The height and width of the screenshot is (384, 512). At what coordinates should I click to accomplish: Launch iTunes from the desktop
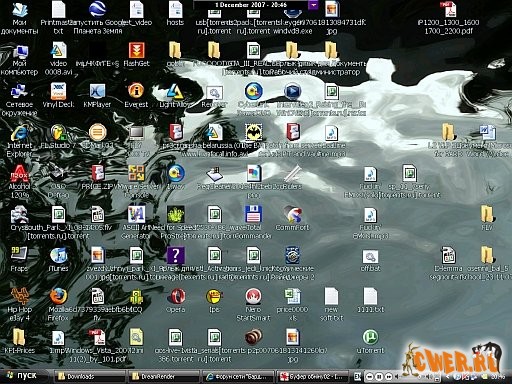[58, 259]
